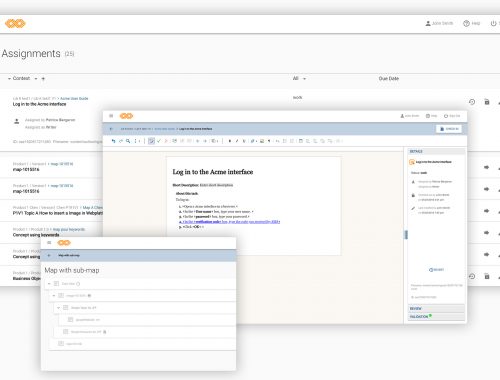Click the italic icon in the editor toolbar

click(237, 141)
